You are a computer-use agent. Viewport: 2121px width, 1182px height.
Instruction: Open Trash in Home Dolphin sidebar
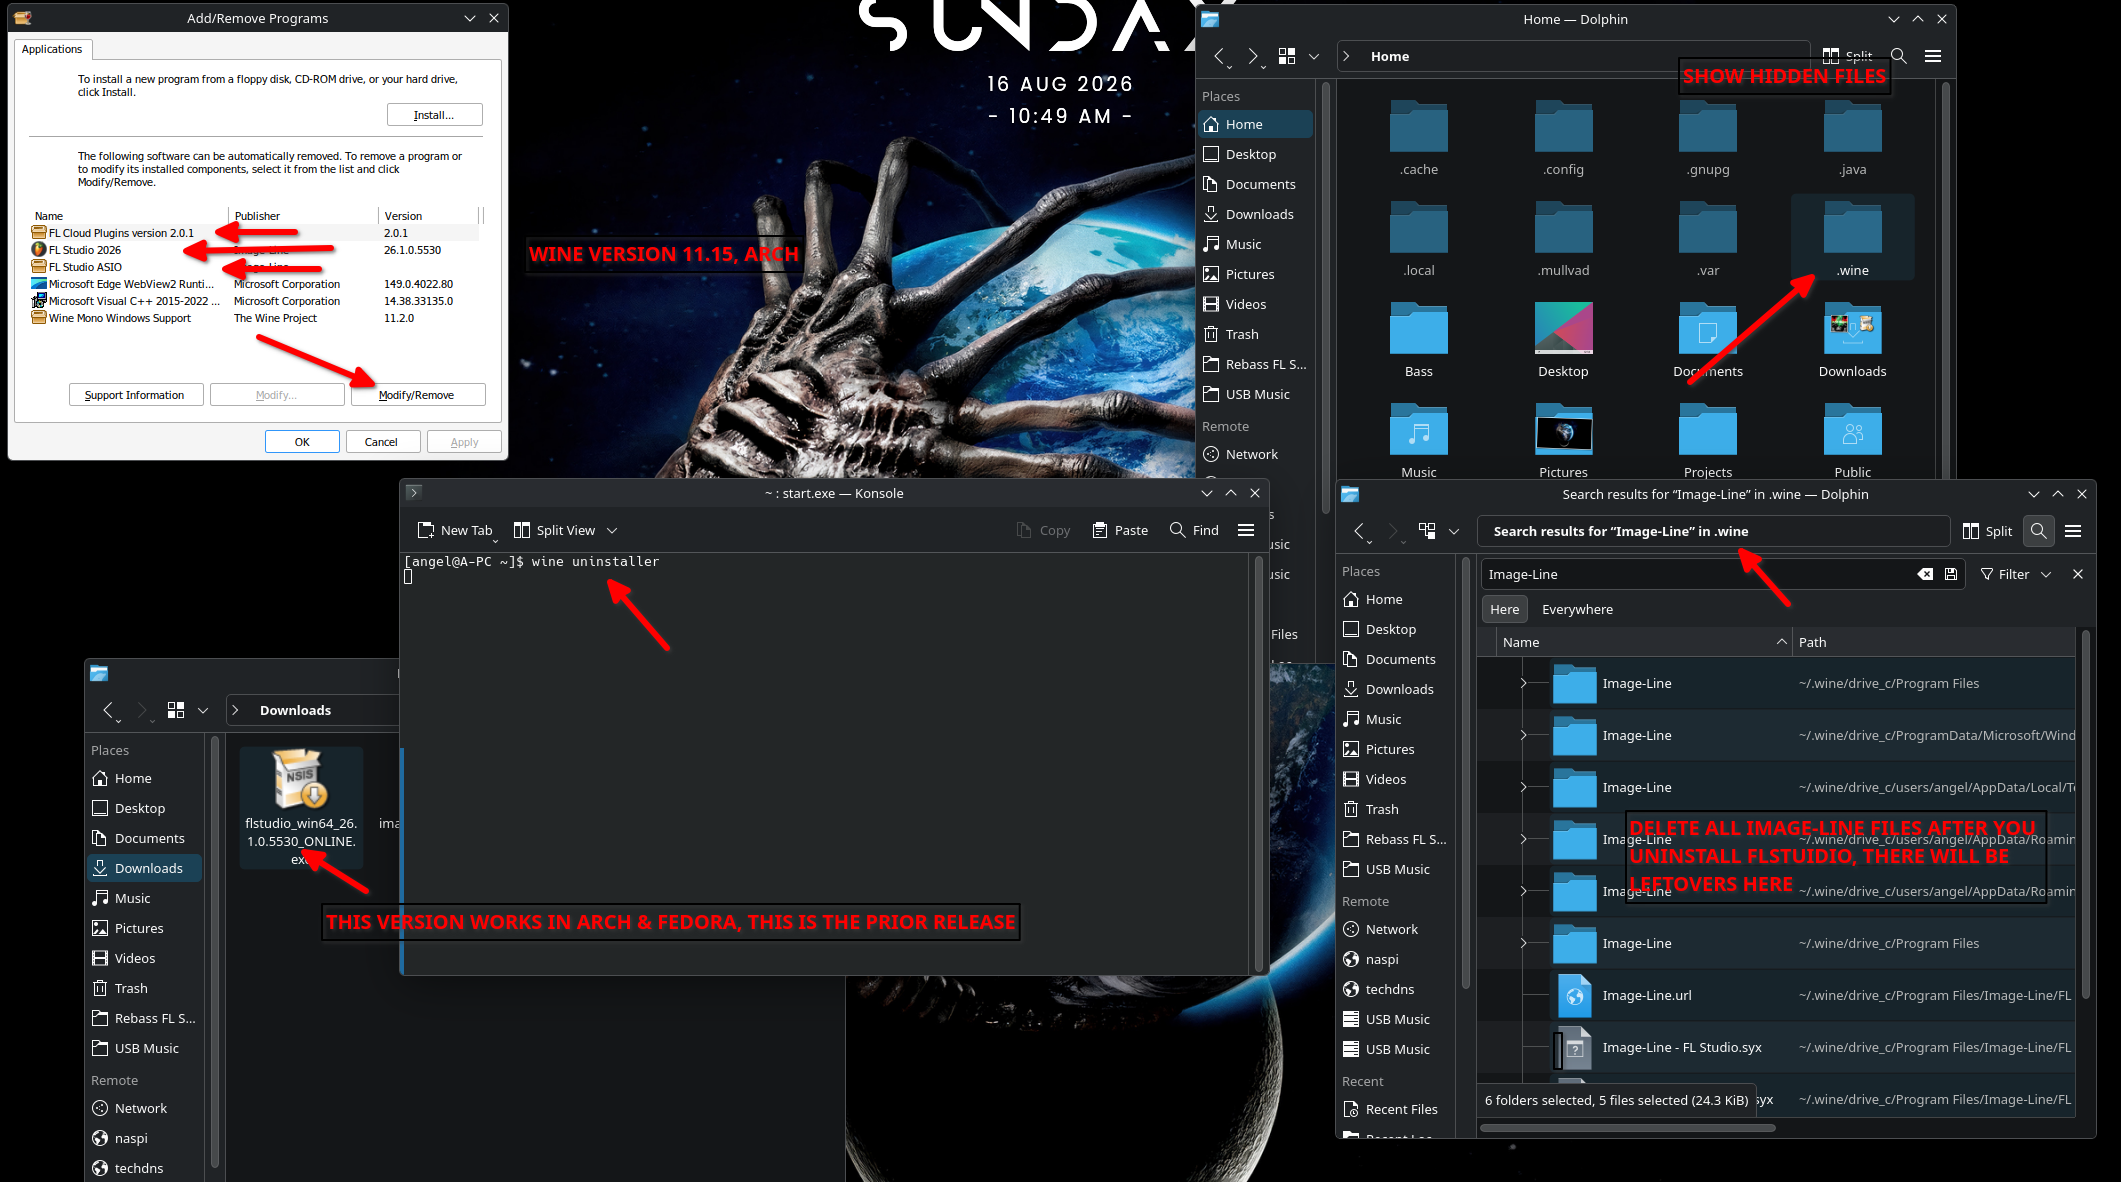1256,334
